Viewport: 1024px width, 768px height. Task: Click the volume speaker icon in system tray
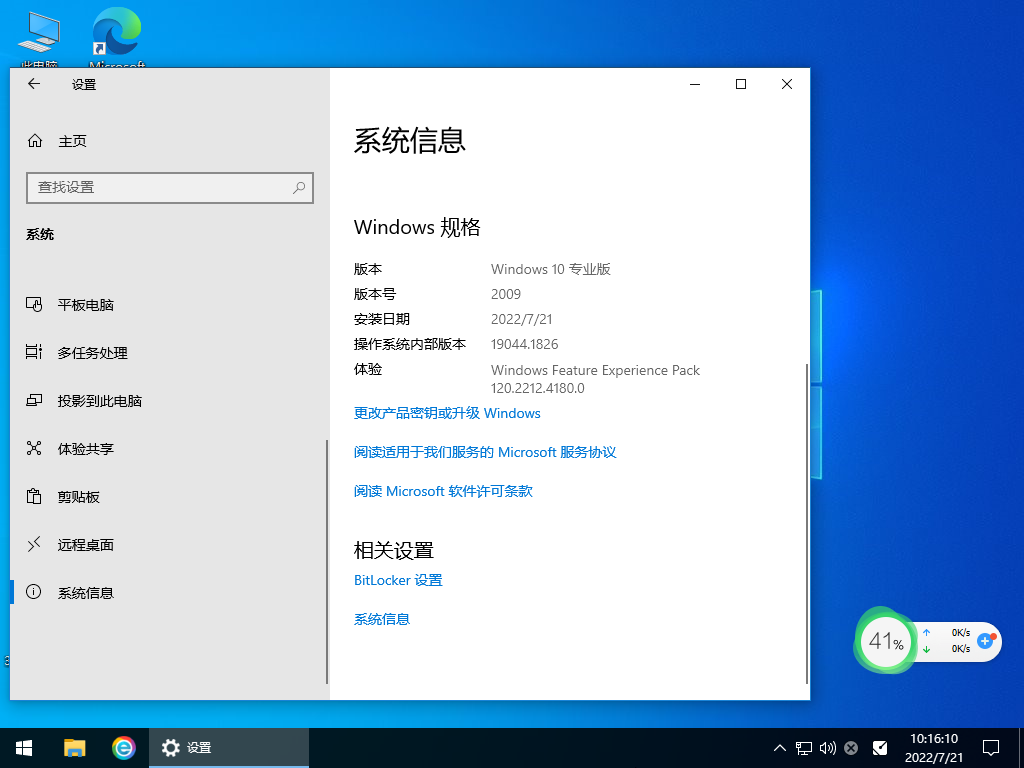pyautogui.click(x=825, y=747)
